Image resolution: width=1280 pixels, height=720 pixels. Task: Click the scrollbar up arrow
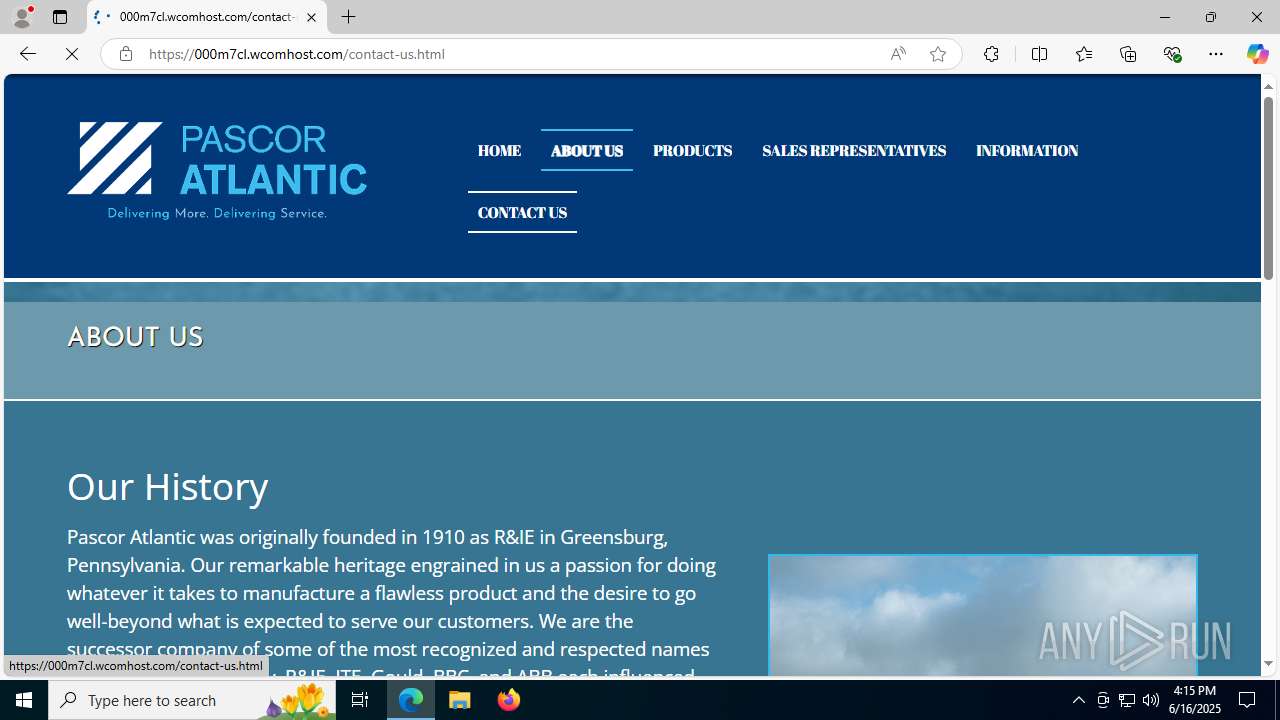[x=1268, y=86]
